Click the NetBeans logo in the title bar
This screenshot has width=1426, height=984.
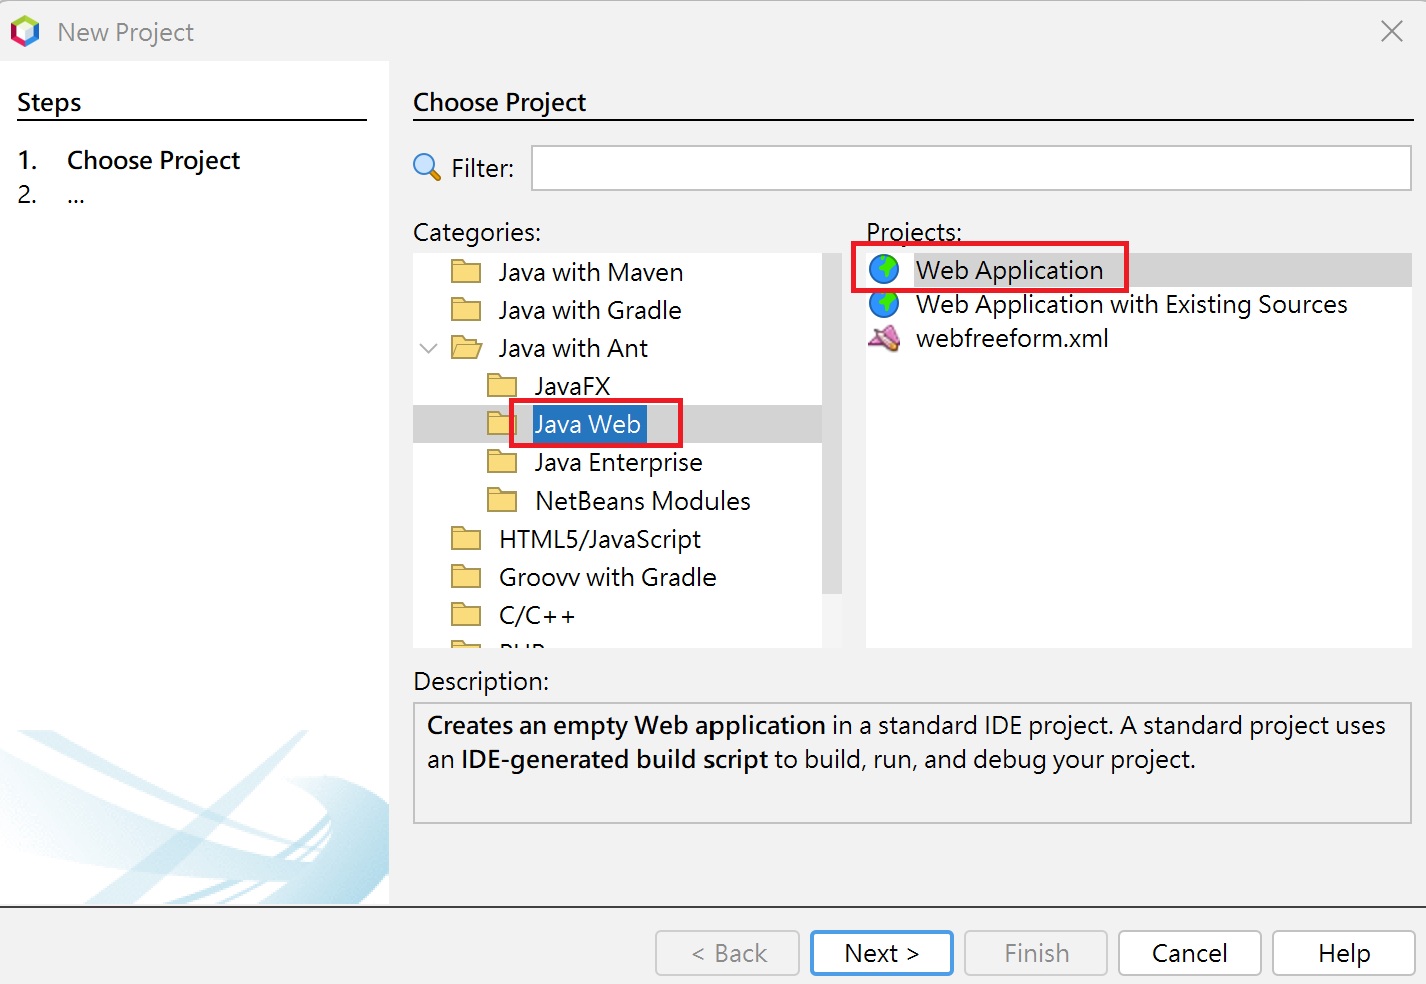[x=25, y=32]
